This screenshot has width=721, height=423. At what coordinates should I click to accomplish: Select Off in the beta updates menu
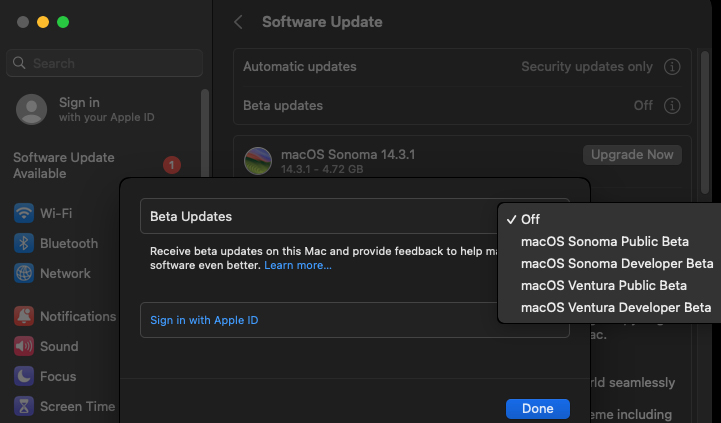(x=530, y=219)
